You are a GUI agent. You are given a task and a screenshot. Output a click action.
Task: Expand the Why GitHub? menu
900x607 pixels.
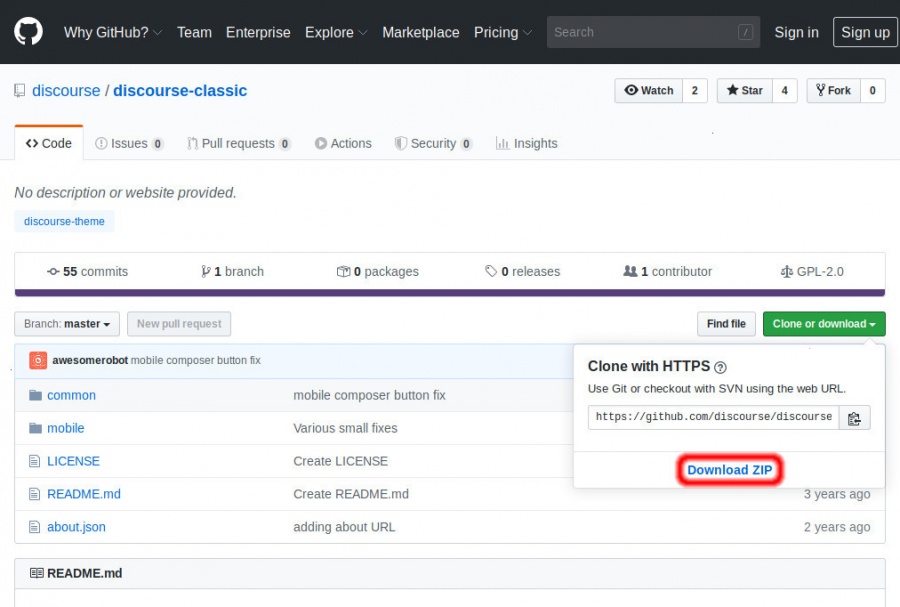tap(113, 32)
